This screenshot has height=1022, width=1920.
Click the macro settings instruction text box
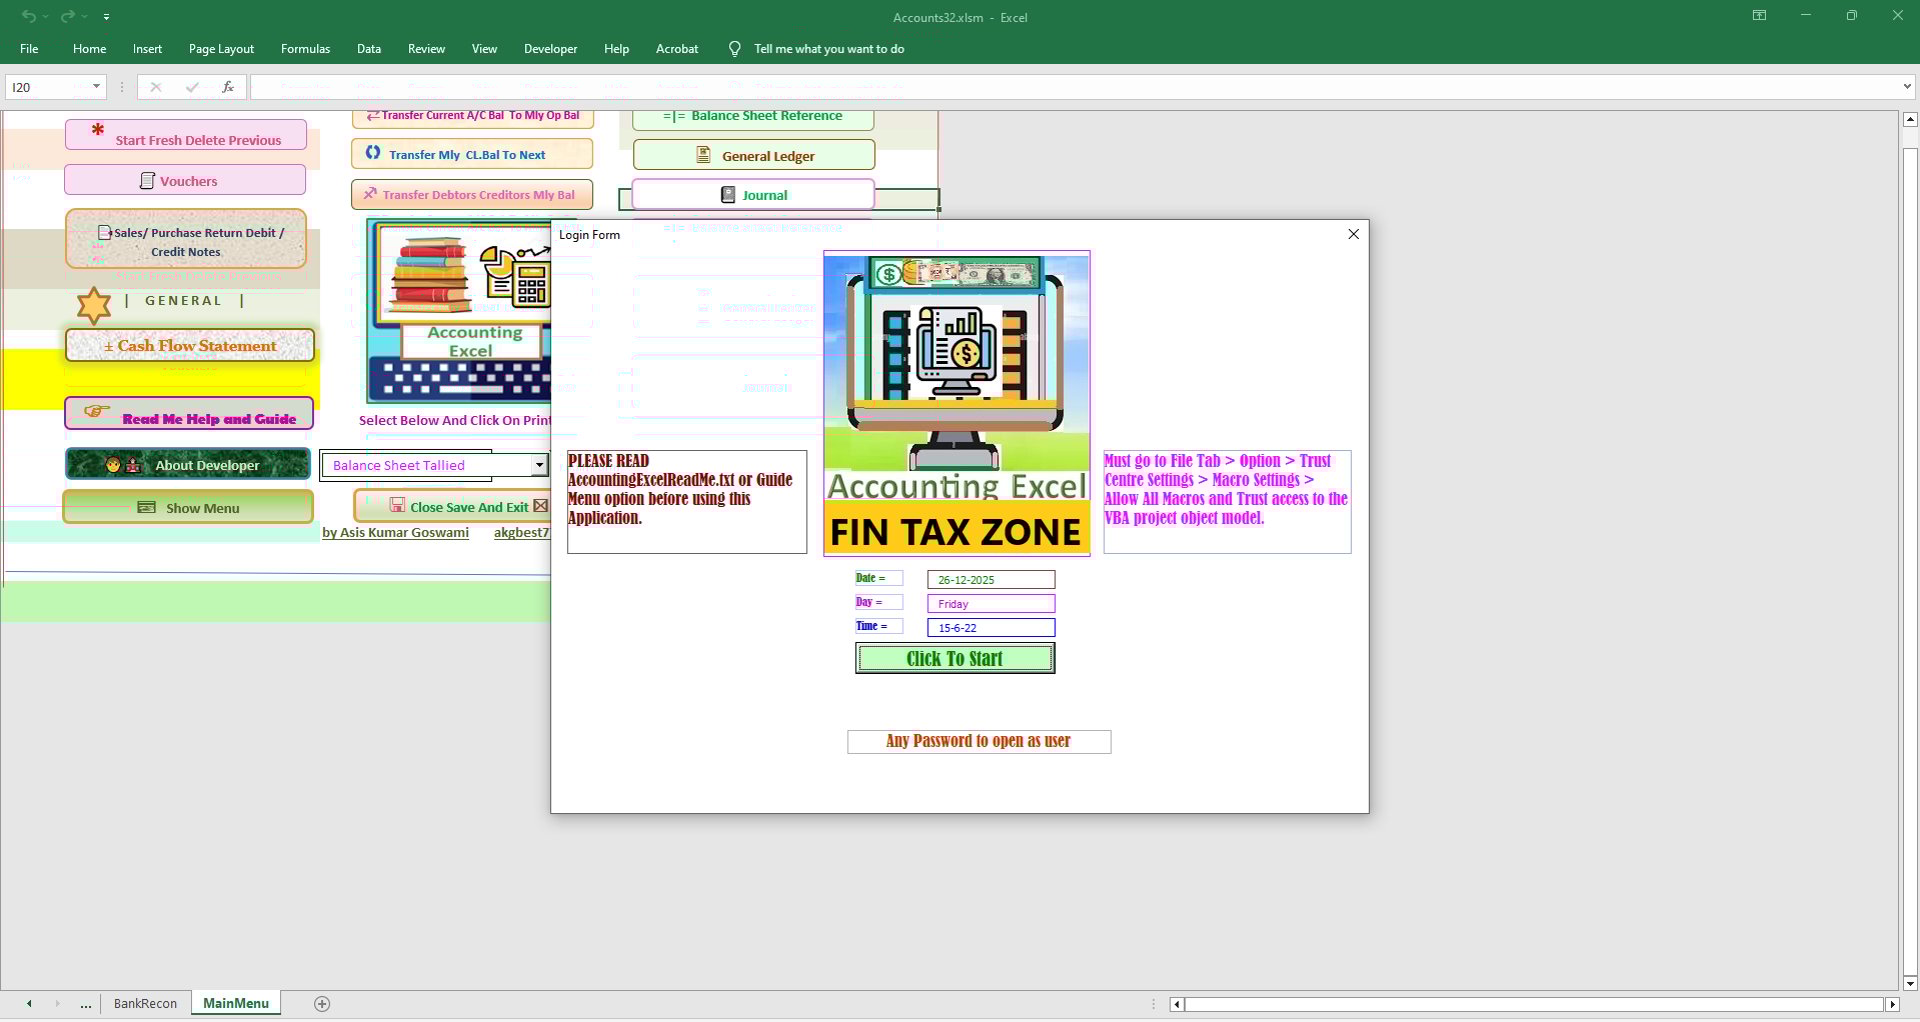coord(1227,502)
